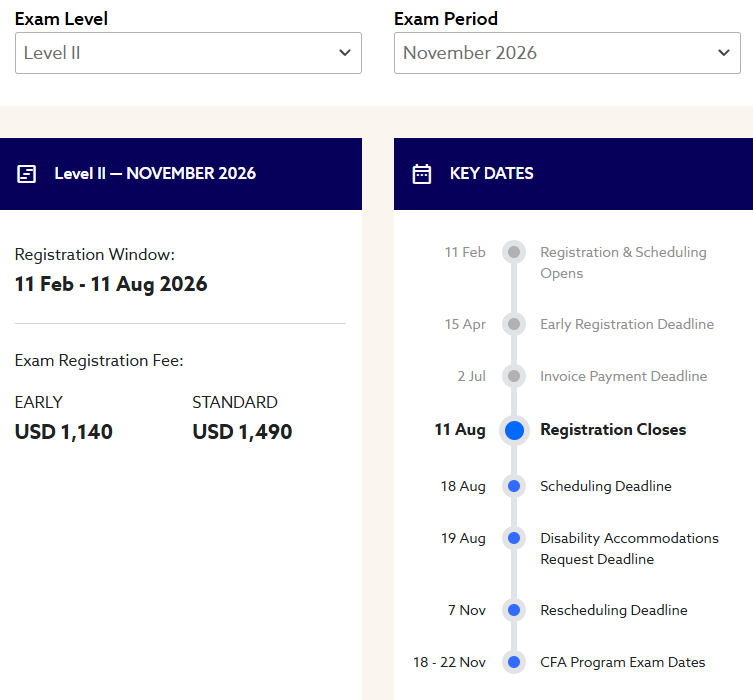The width and height of the screenshot is (753, 700).
Task: Select the 11 Feb registration opens marker
Action: click(x=514, y=252)
